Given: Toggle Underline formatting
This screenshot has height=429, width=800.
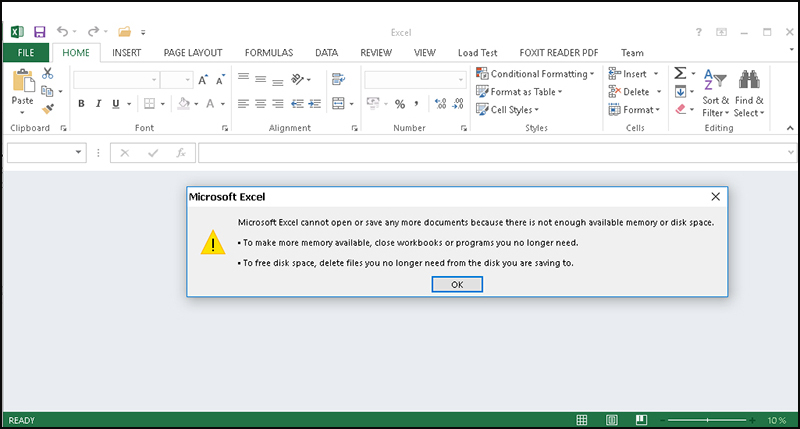Looking at the screenshot, I should point(116,103).
